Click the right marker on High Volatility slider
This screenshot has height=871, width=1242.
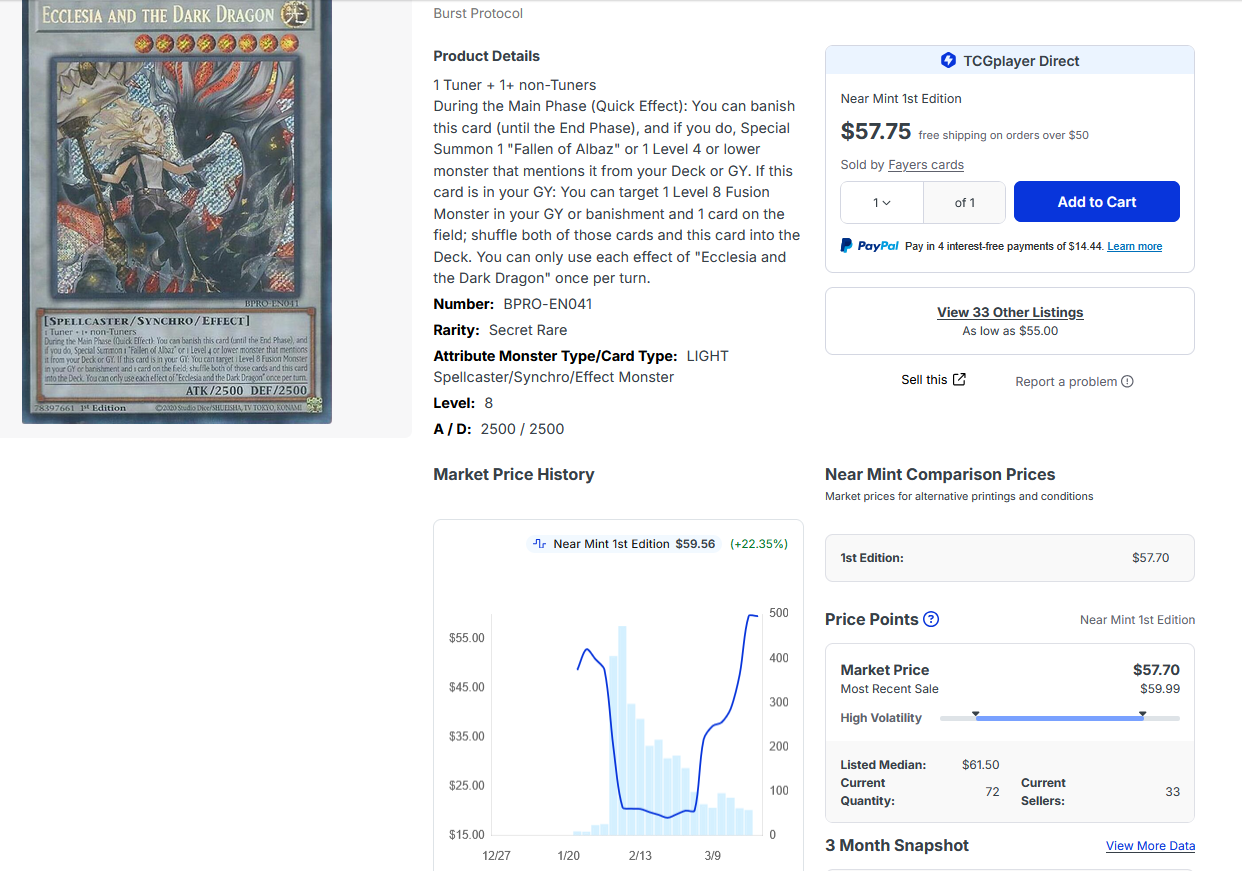tap(1143, 714)
